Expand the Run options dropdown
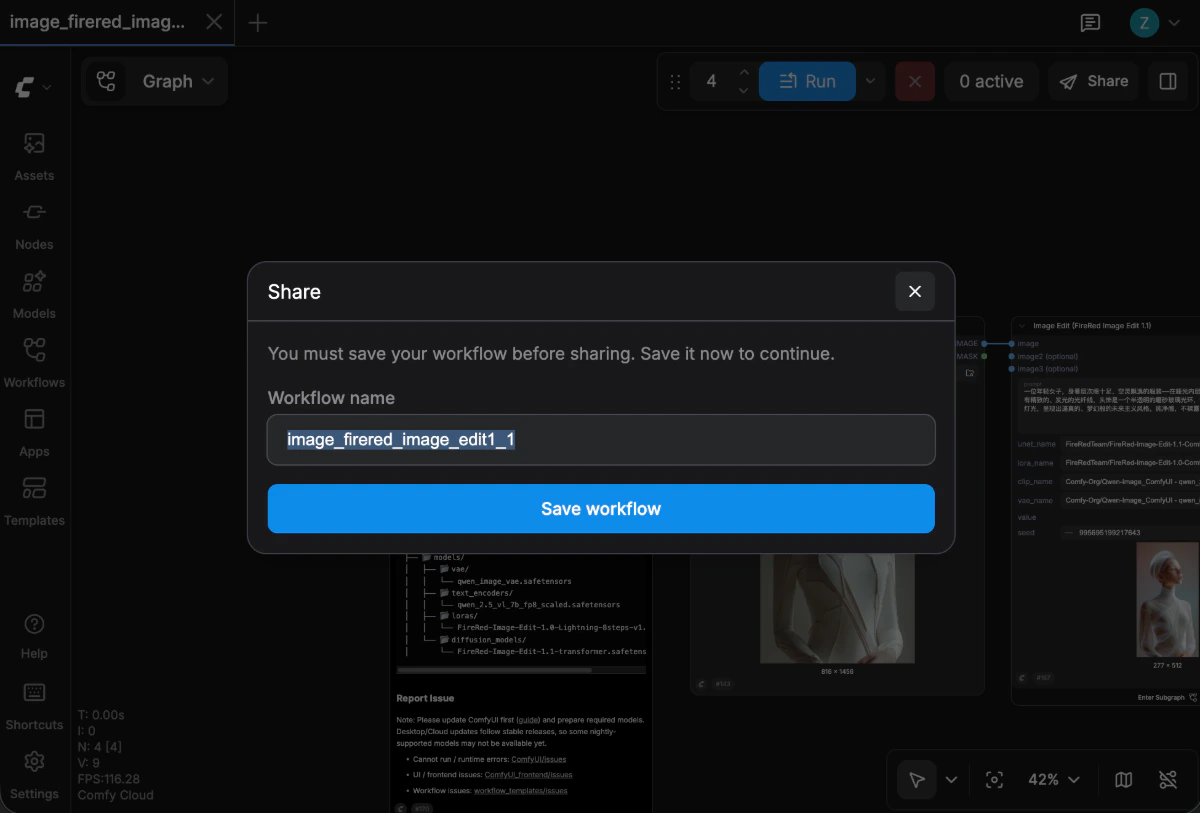 coord(869,81)
